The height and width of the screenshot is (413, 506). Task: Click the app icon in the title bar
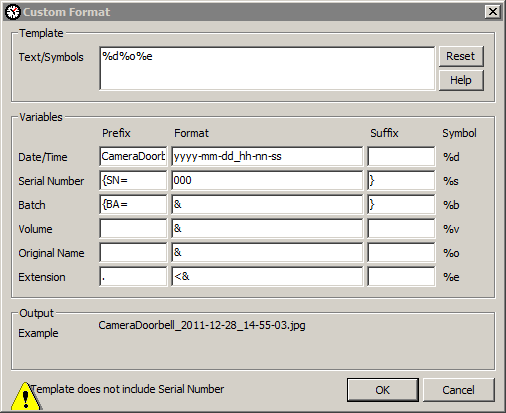[x=13, y=12]
